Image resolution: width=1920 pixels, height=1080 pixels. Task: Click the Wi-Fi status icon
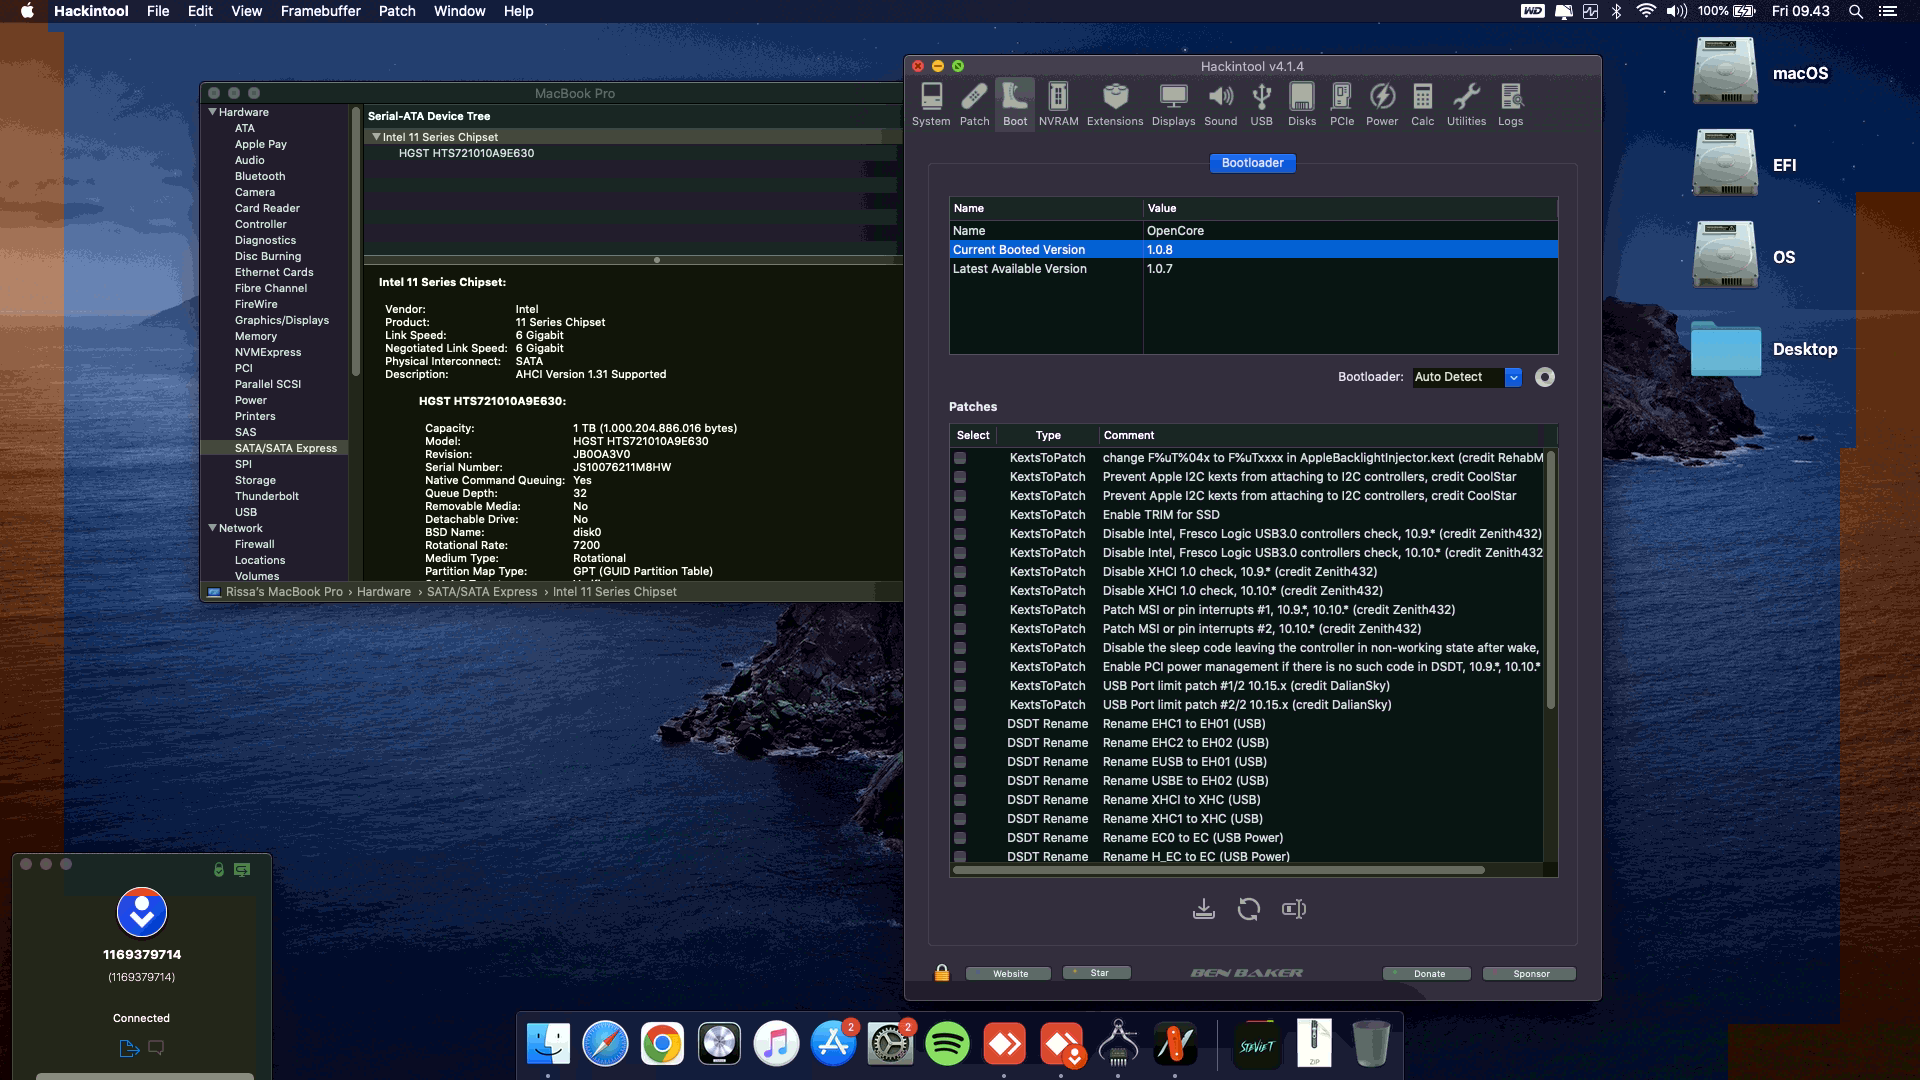(1645, 11)
